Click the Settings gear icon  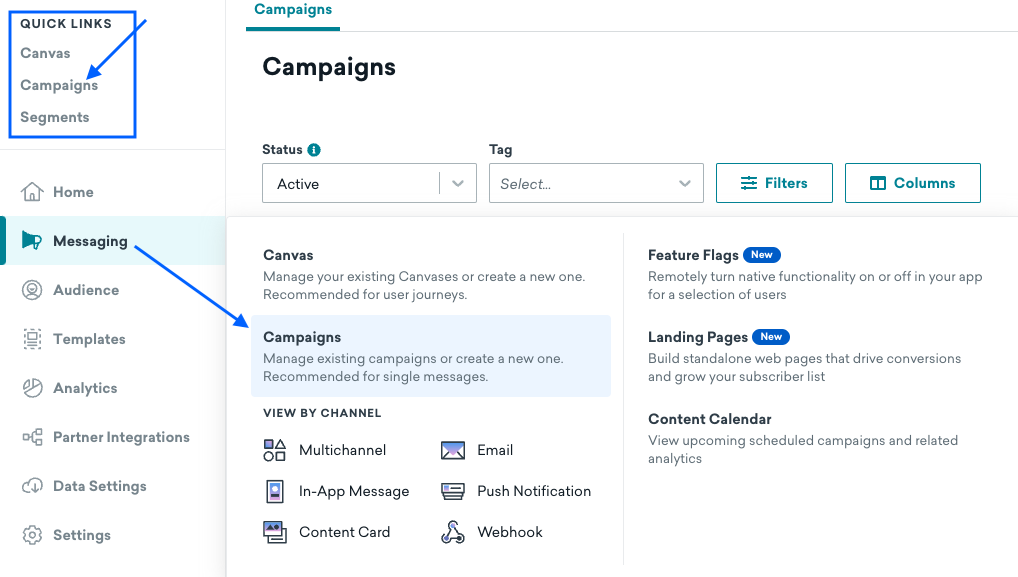pos(33,535)
